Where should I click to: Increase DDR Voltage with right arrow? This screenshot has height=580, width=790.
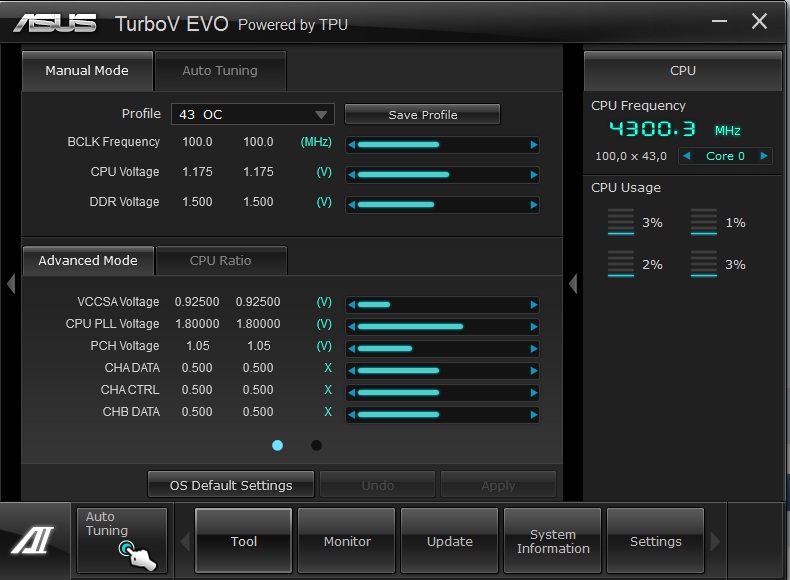click(x=534, y=205)
